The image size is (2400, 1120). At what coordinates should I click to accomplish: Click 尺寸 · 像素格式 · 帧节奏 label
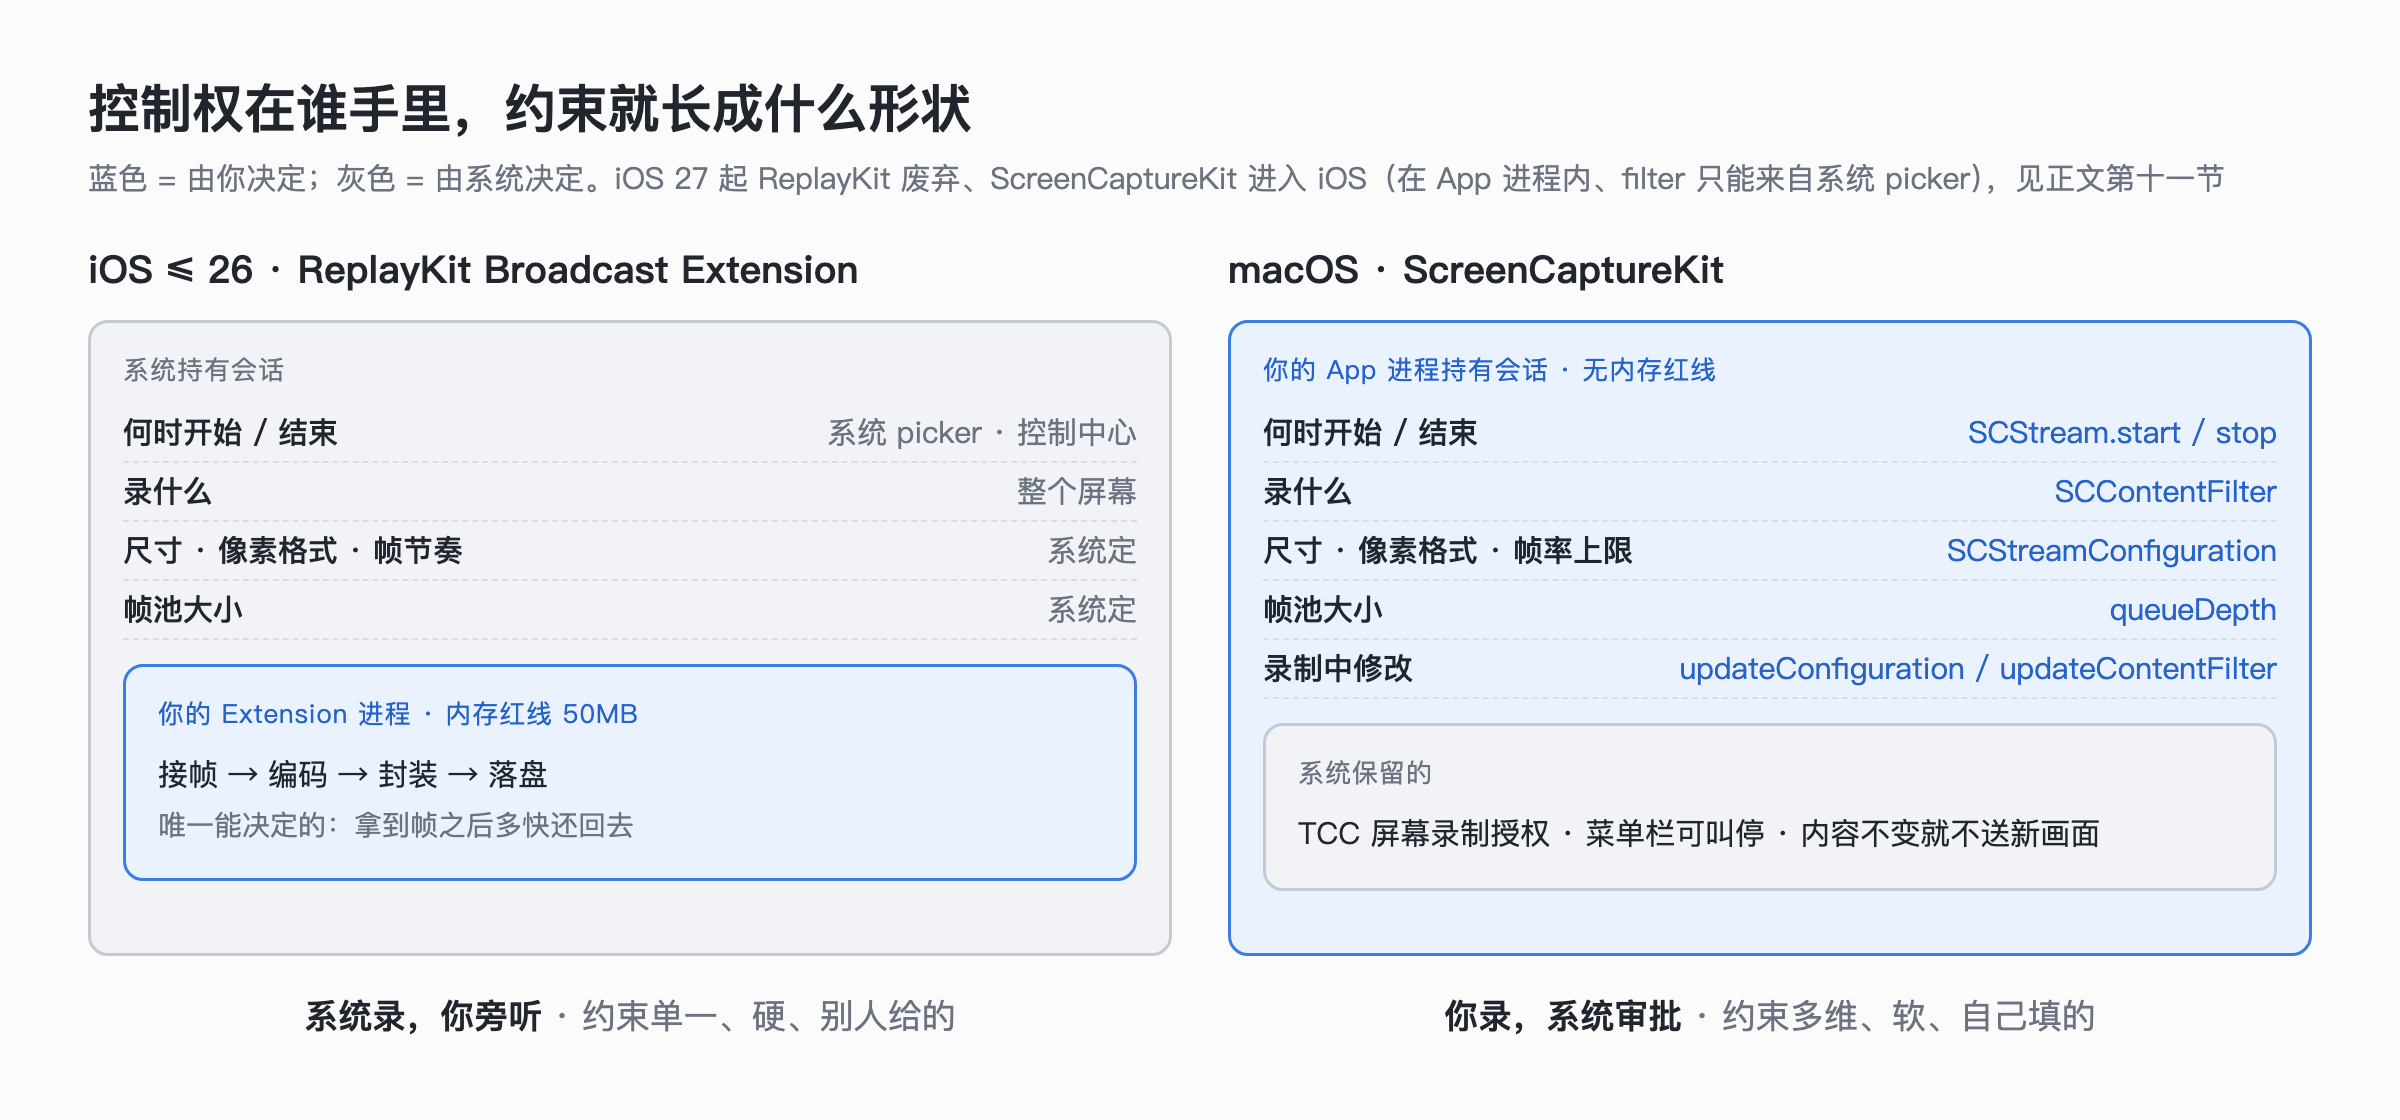[293, 550]
